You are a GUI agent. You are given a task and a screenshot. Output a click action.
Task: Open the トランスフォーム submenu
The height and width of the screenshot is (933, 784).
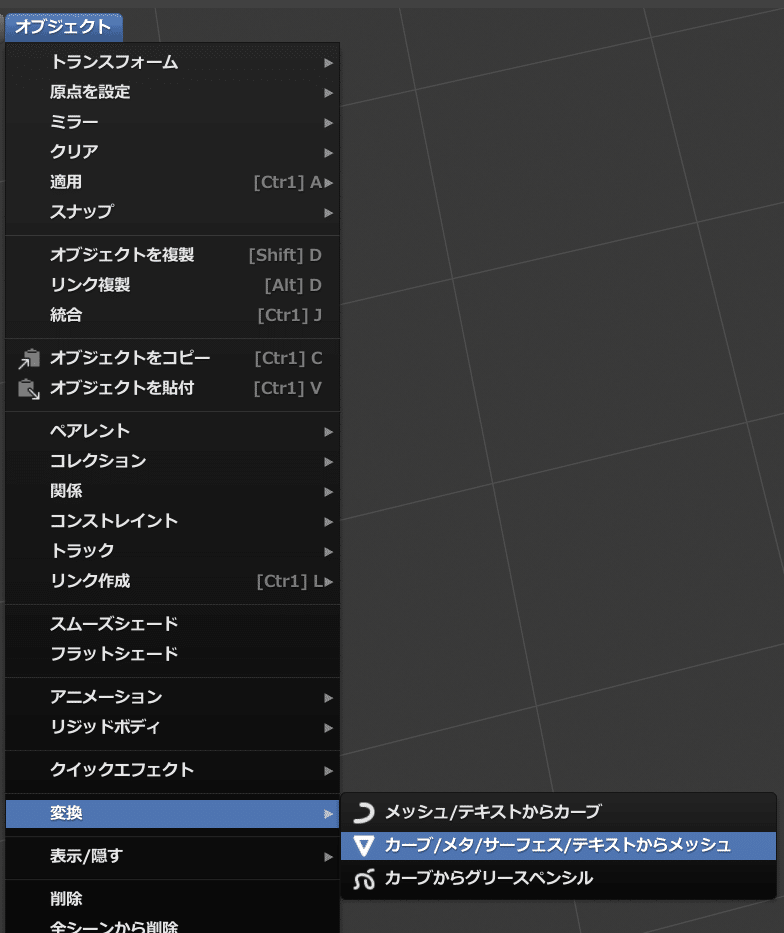[173, 62]
